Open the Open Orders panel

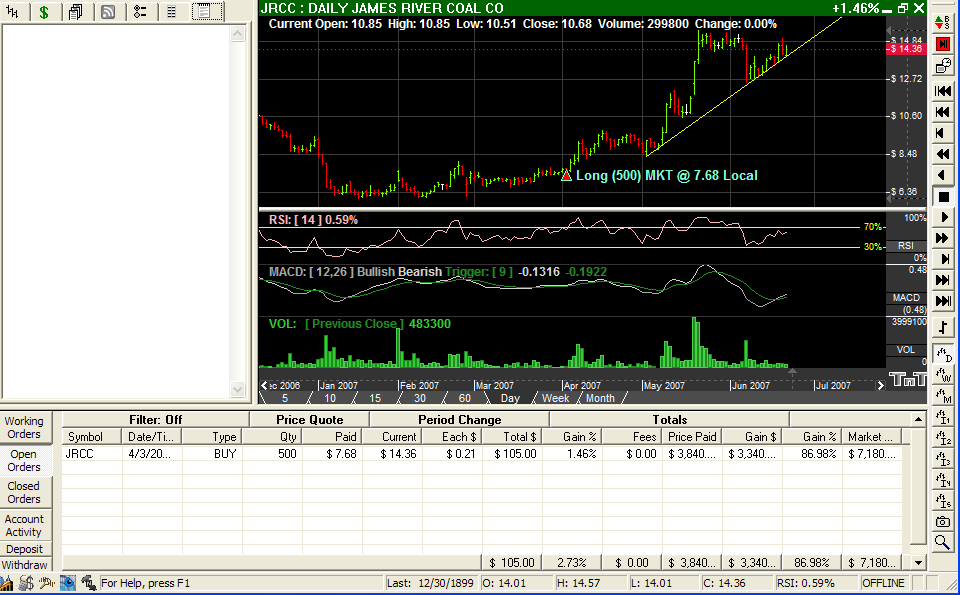coord(24,461)
